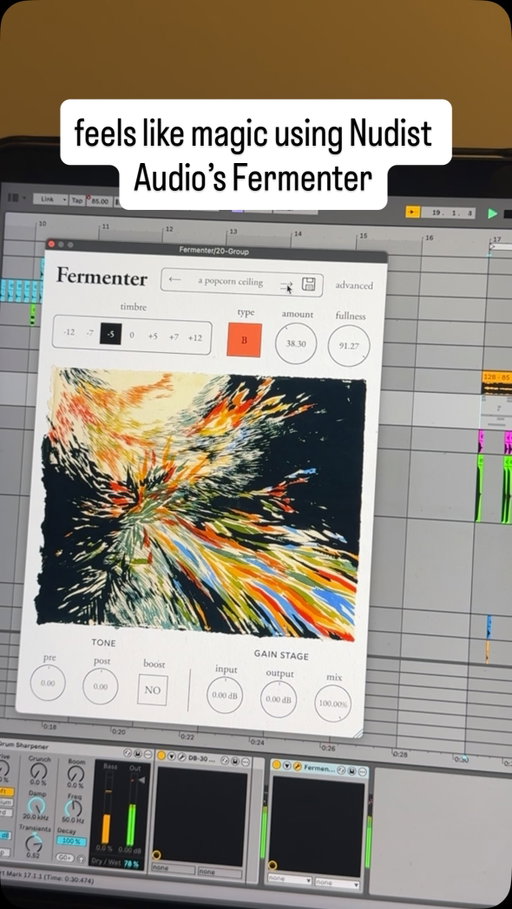Select the highlighted timbre value -5
Screen dimensions: 512x909
pyautogui.click(x=111, y=334)
